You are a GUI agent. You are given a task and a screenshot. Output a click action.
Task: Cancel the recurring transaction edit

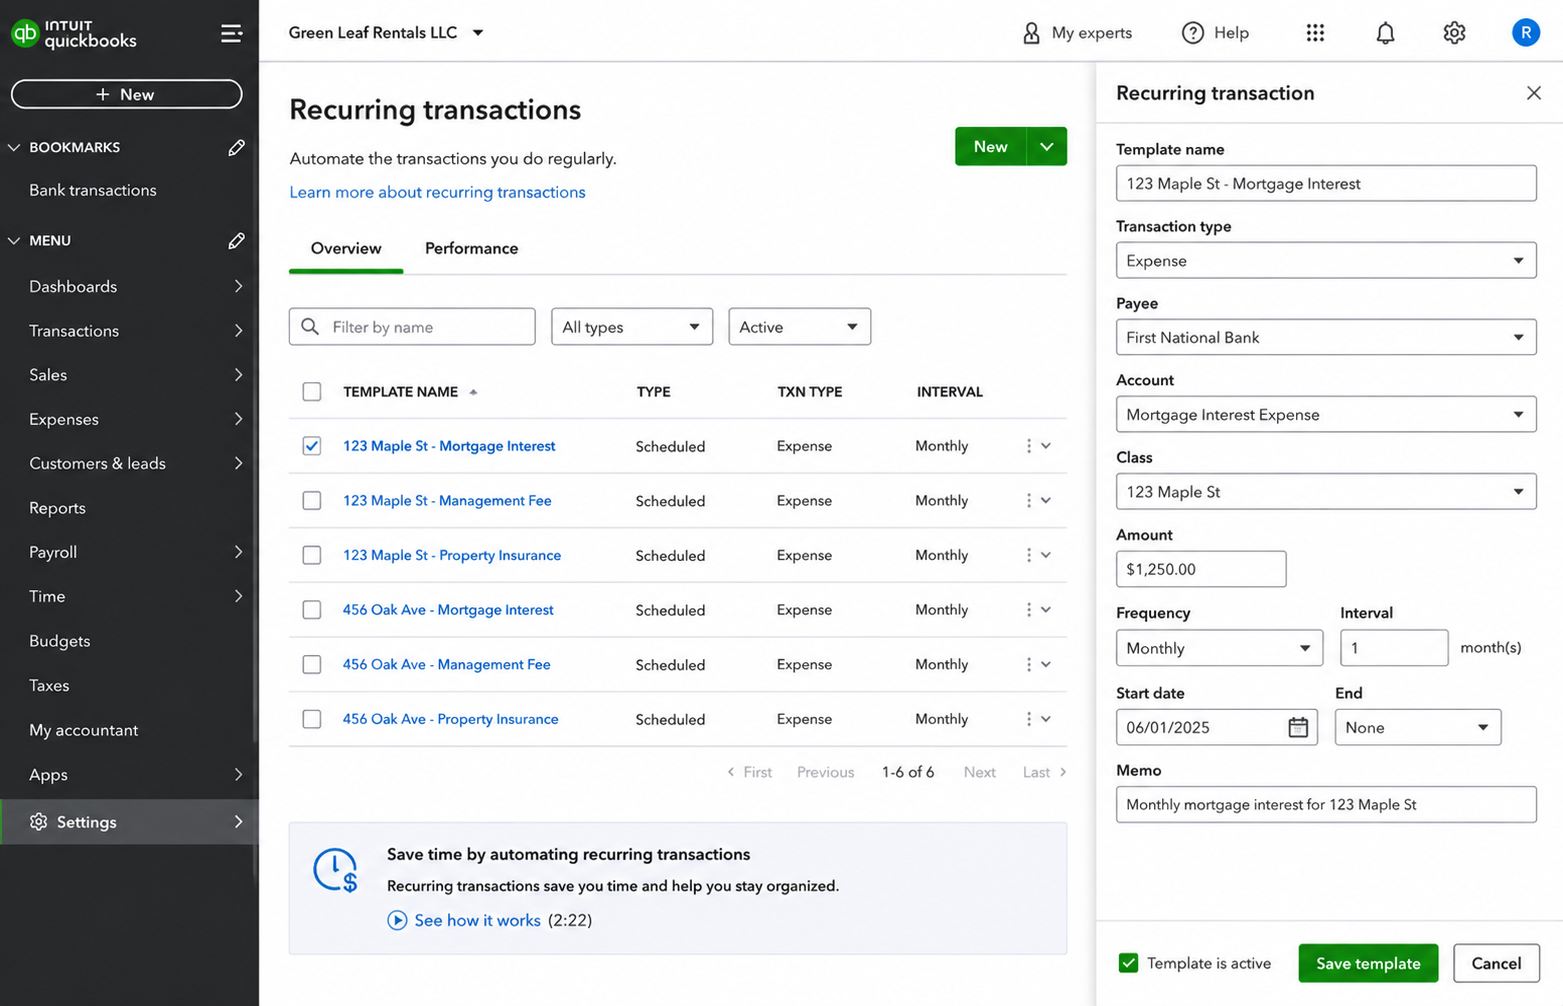1496,963
